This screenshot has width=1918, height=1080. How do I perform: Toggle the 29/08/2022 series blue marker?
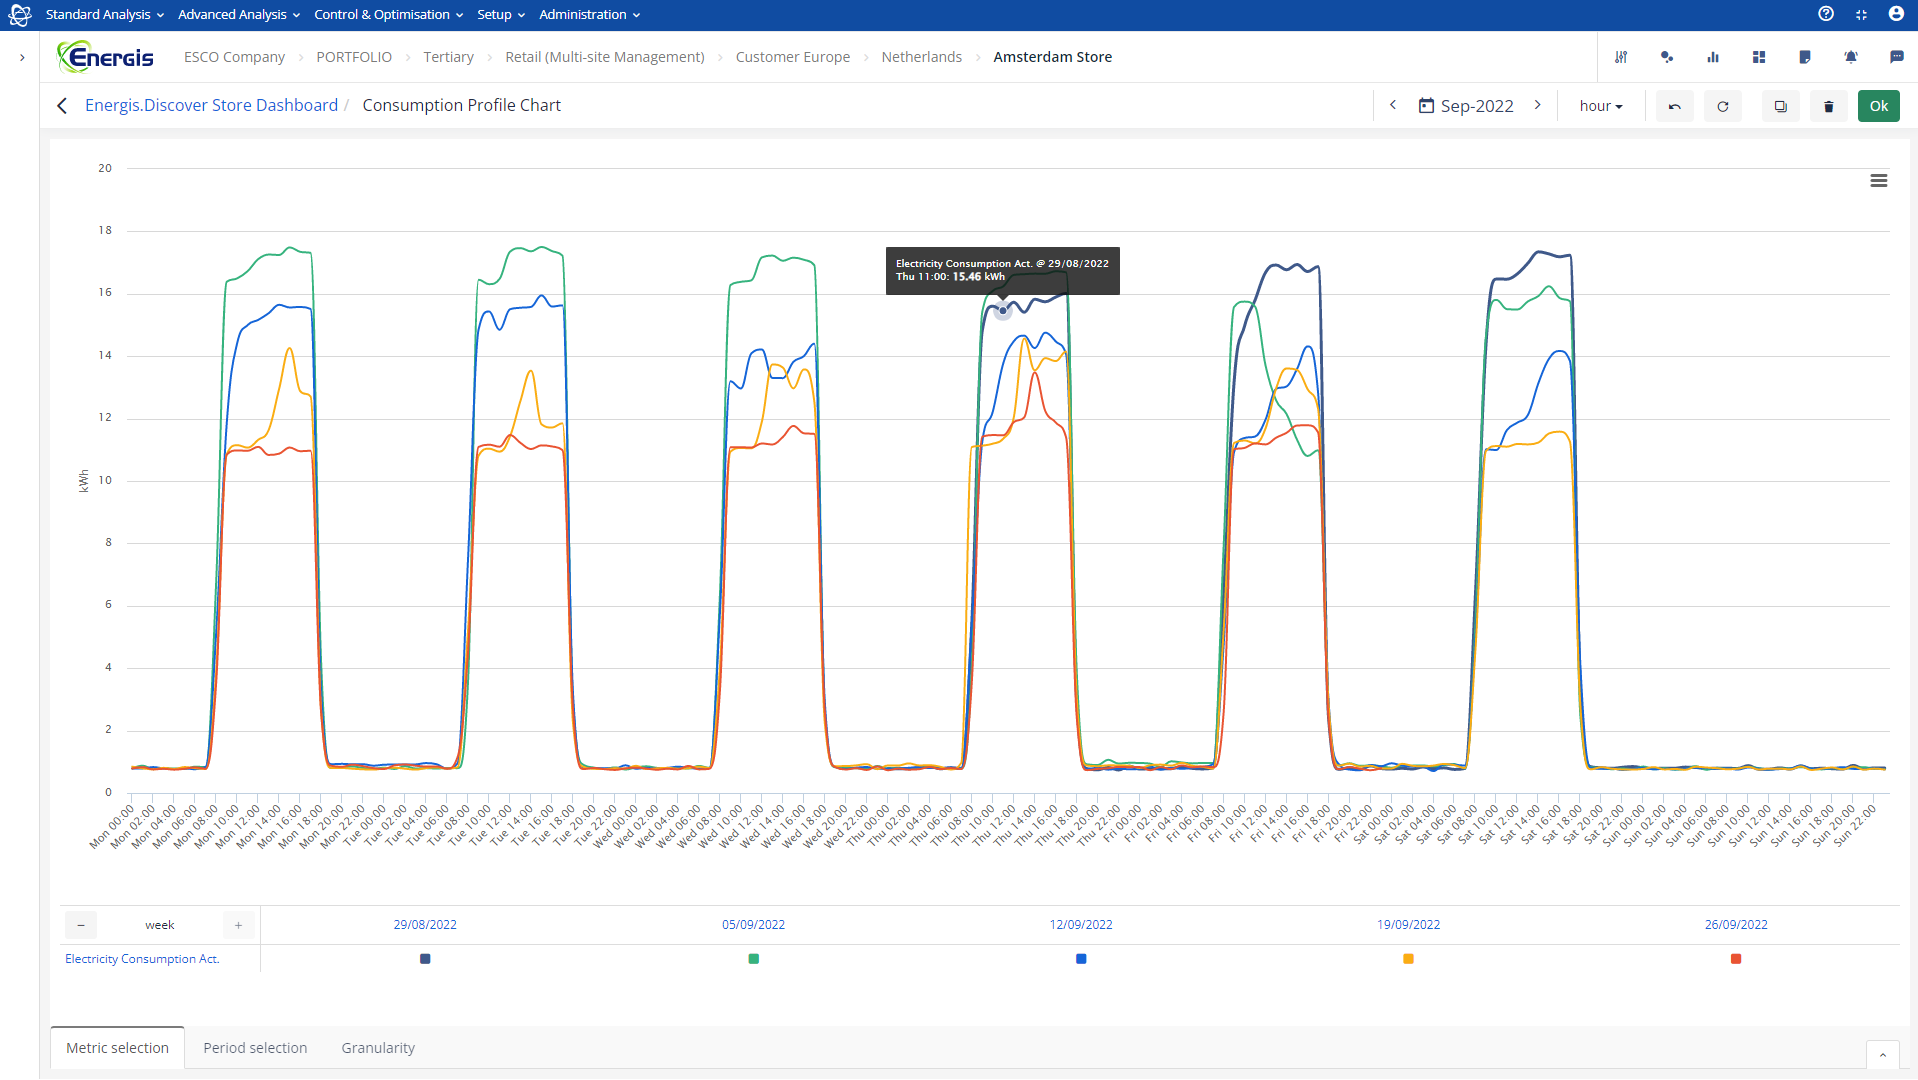(425, 958)
